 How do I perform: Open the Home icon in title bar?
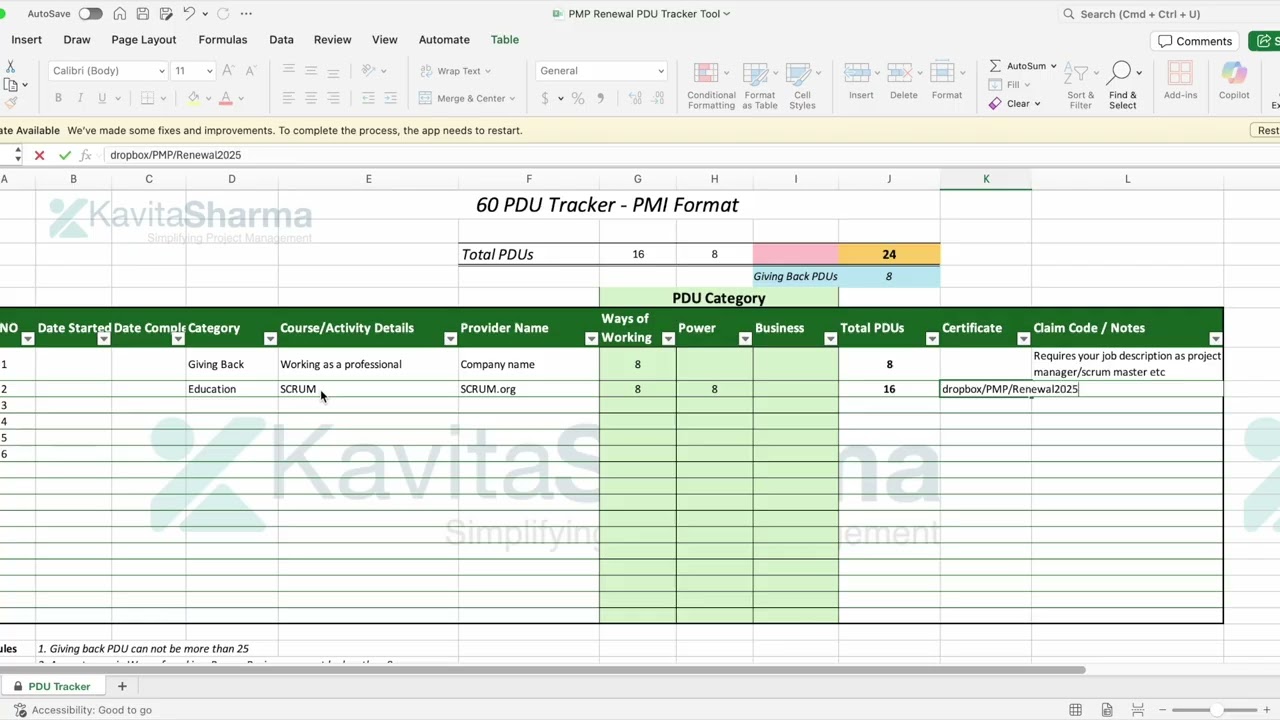tap(120, 14)
